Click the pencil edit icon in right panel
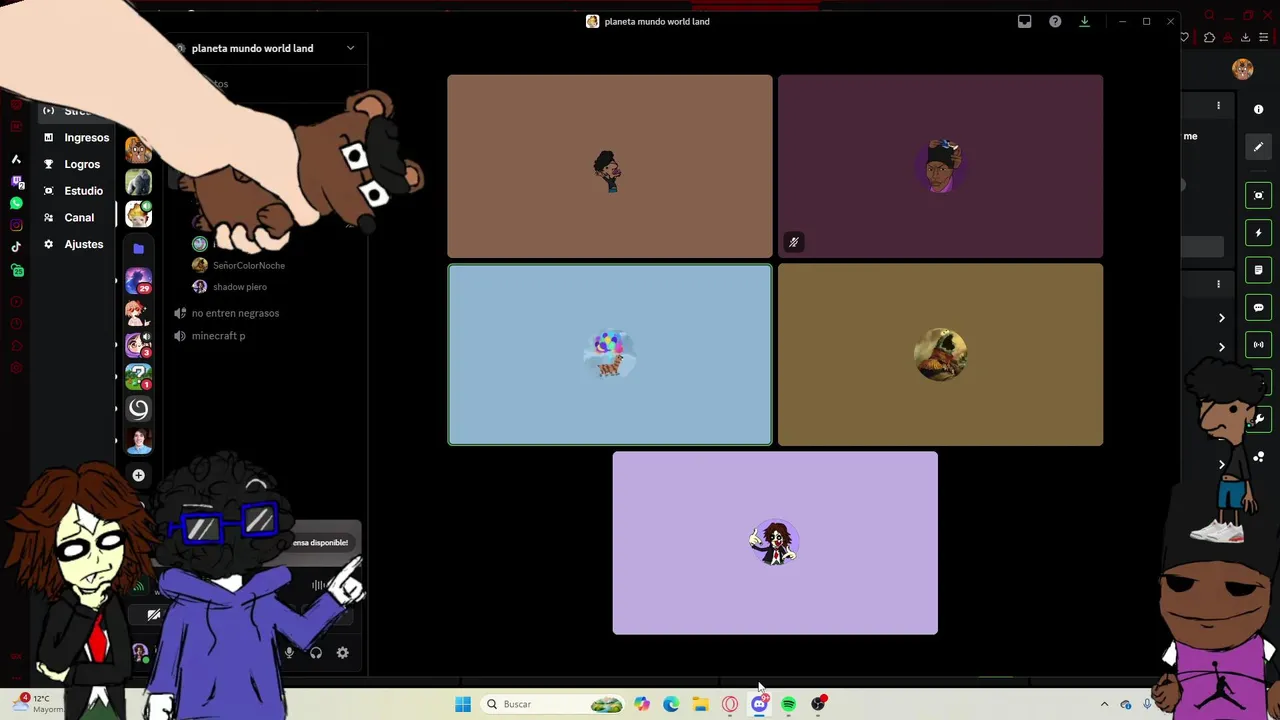1280x720 pixels. coord(1259,147)
